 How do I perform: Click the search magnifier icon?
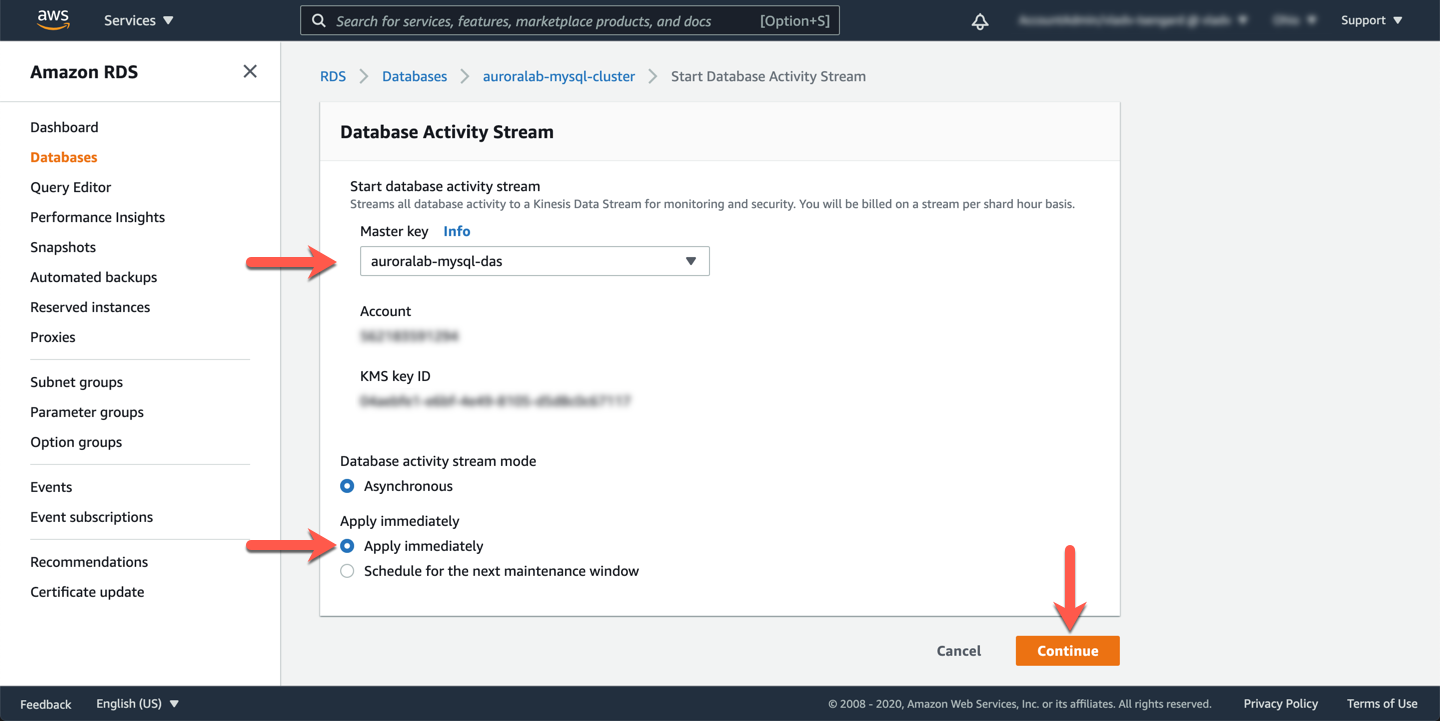319,21
